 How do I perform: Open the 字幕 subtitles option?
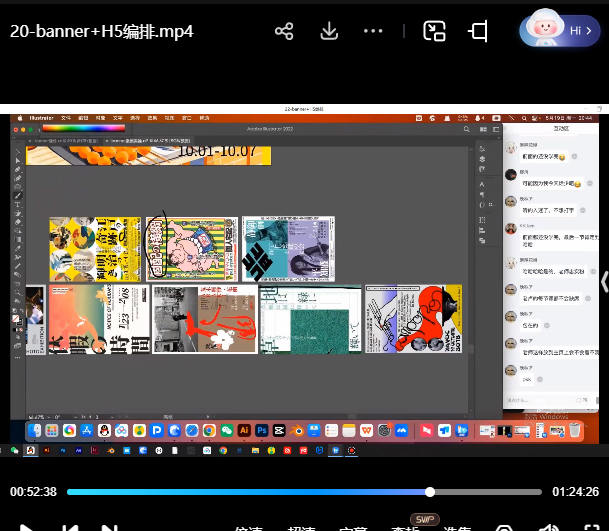pos(353,528)
